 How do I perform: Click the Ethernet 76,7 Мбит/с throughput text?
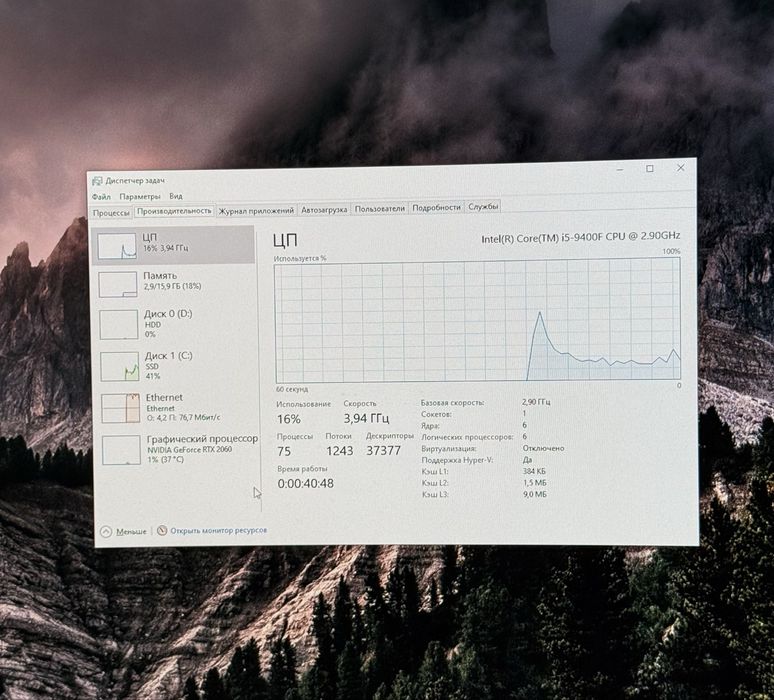(183, 418)
